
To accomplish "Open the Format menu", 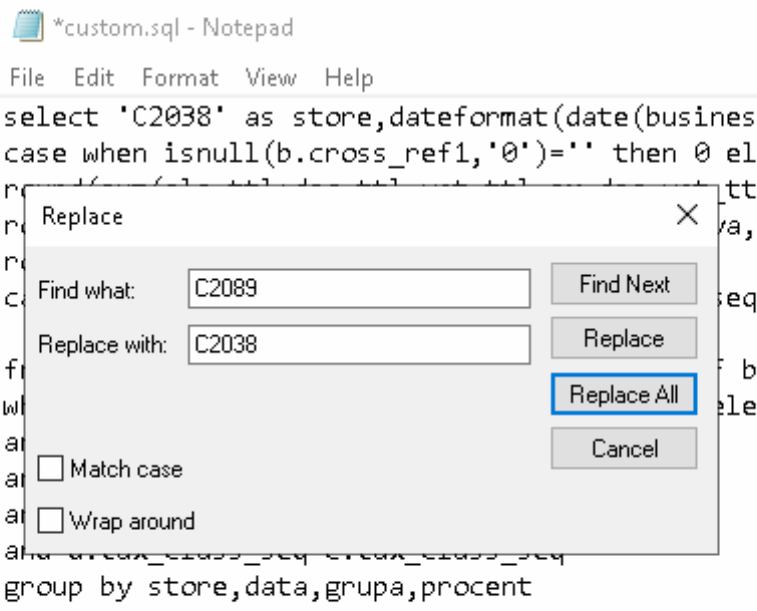I will [180, 77].
